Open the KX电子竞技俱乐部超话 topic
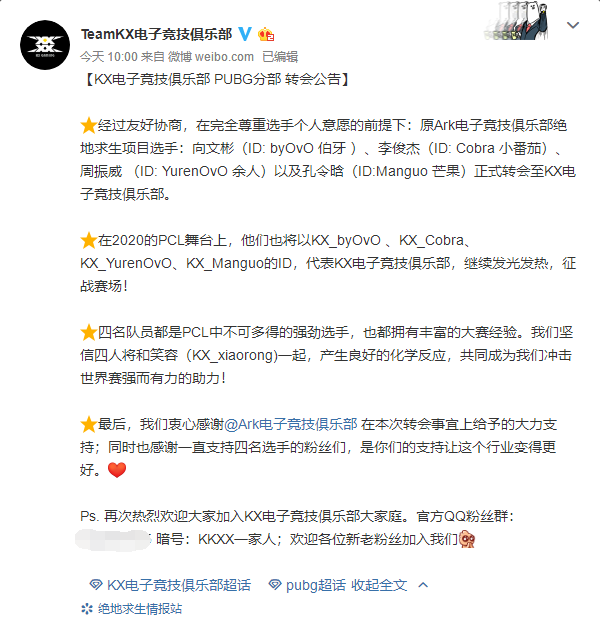The height and width of the screenshot is (625, 600). click(179, 585)
